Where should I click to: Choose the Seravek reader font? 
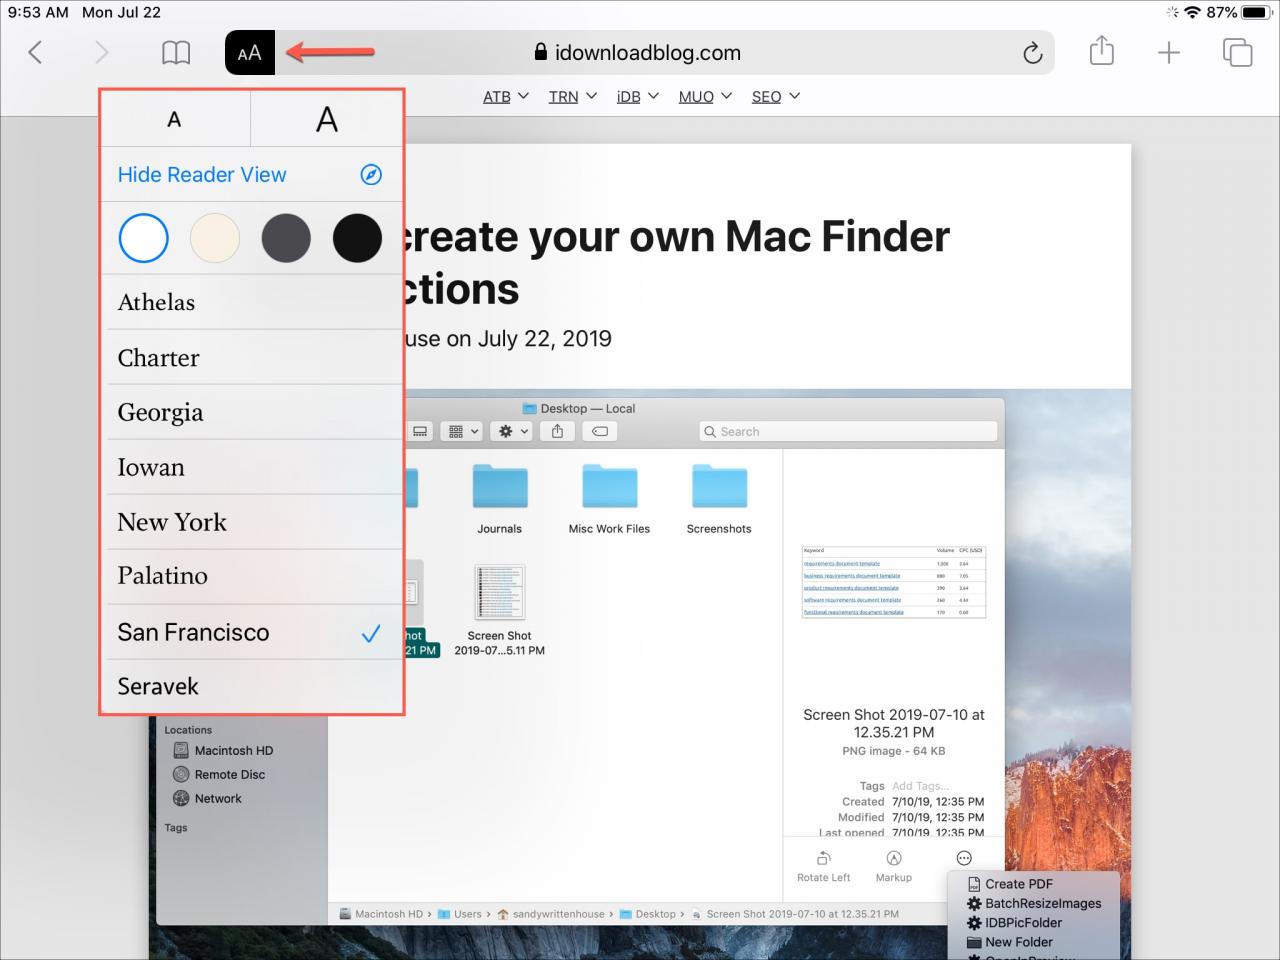coord(254,686)
